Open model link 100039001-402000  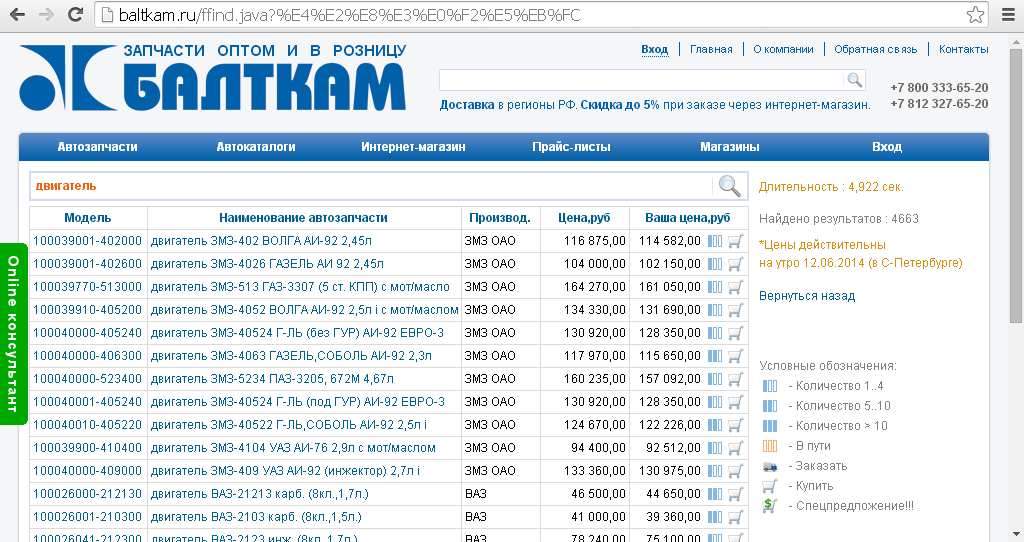(87, 241)
